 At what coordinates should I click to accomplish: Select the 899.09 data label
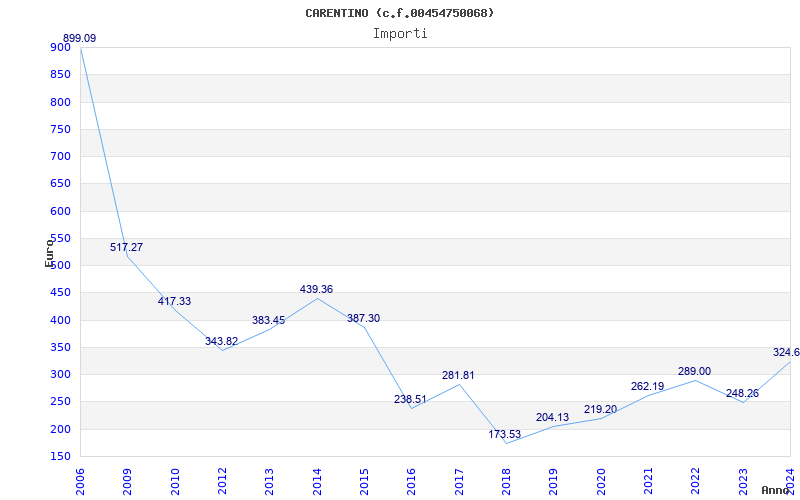click(x=80, y=38)
